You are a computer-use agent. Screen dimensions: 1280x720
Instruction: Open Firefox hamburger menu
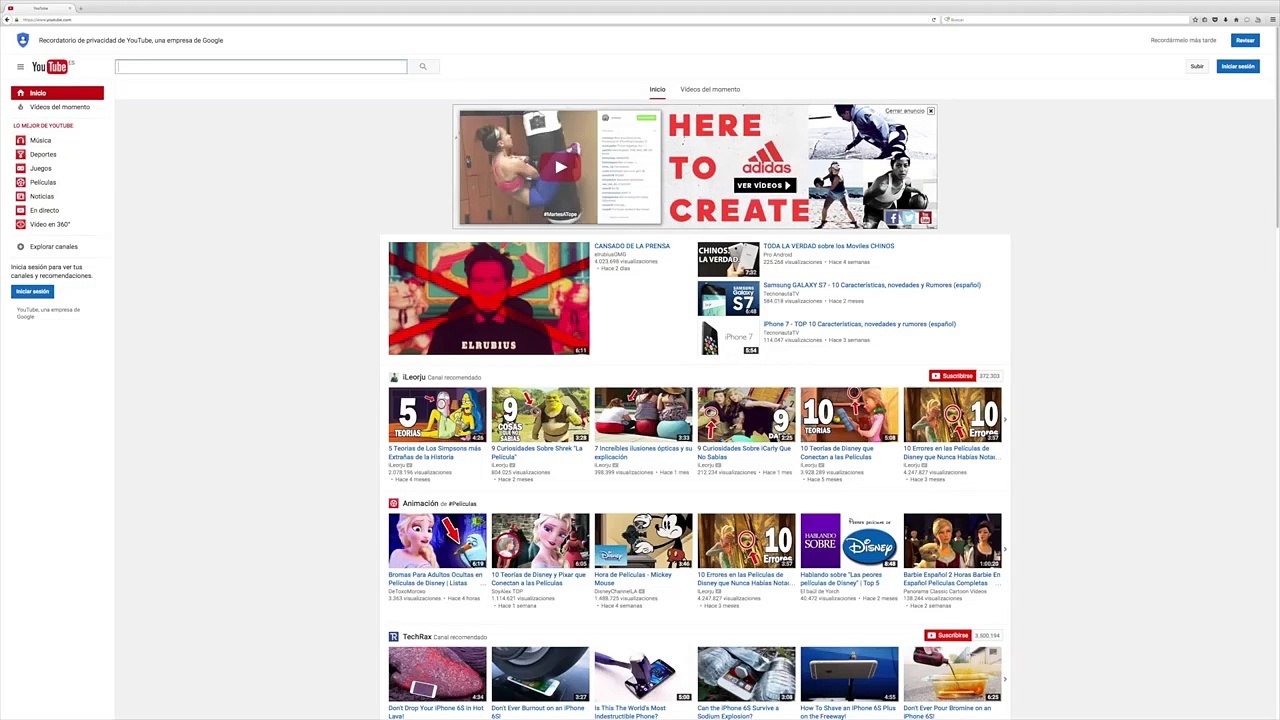1272,19
